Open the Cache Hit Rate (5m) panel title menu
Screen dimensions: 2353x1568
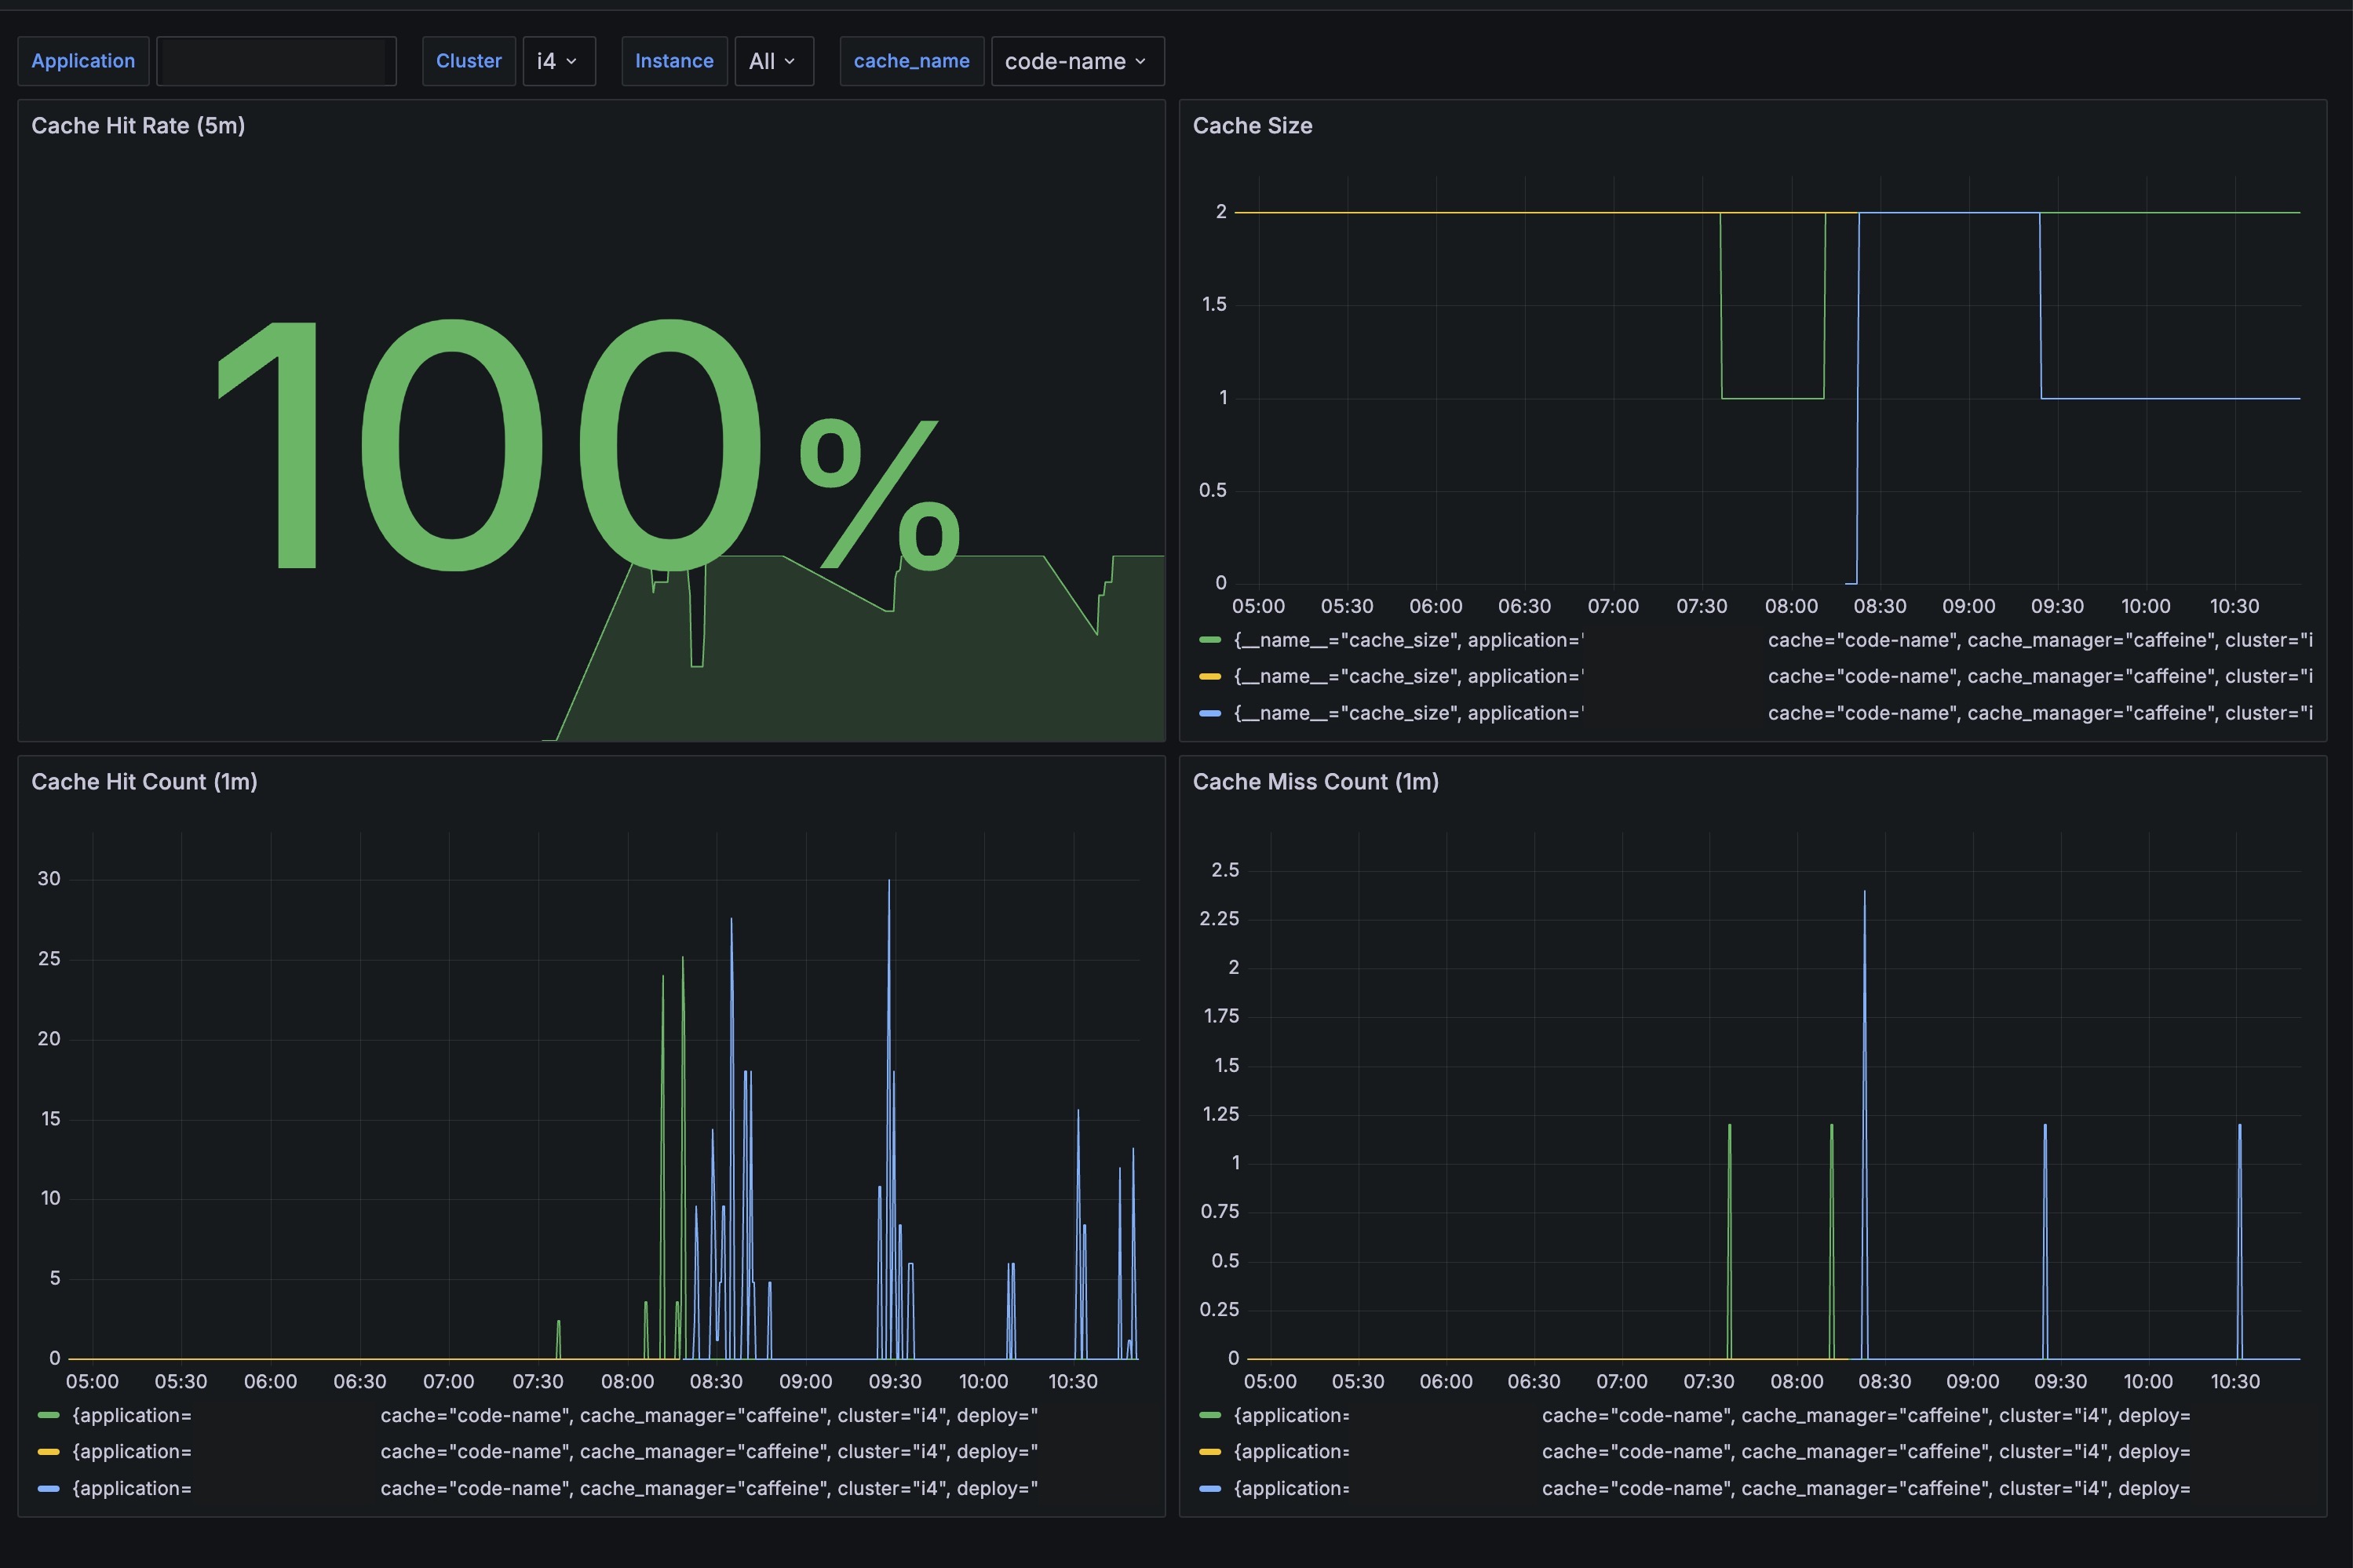click(x=138, y=126)
